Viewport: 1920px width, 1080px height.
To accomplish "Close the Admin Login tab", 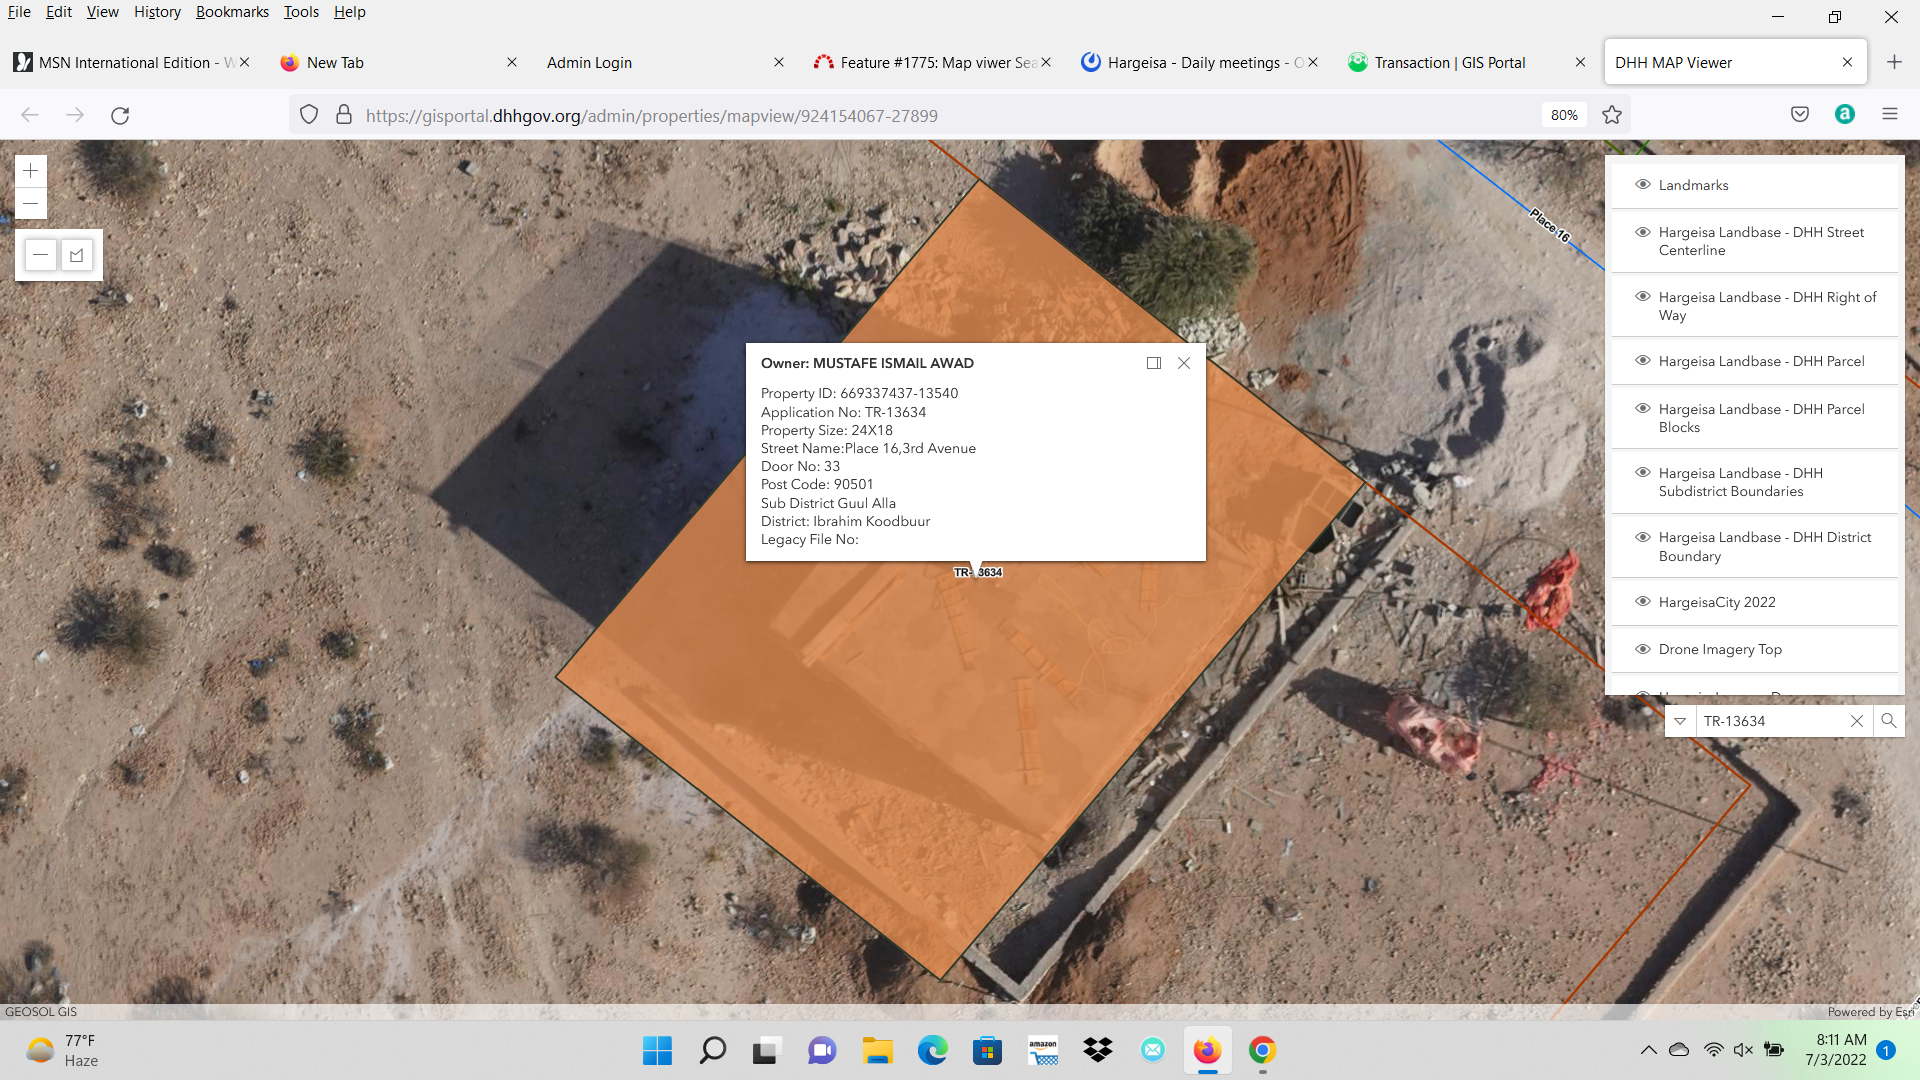I will pos(779,62).
